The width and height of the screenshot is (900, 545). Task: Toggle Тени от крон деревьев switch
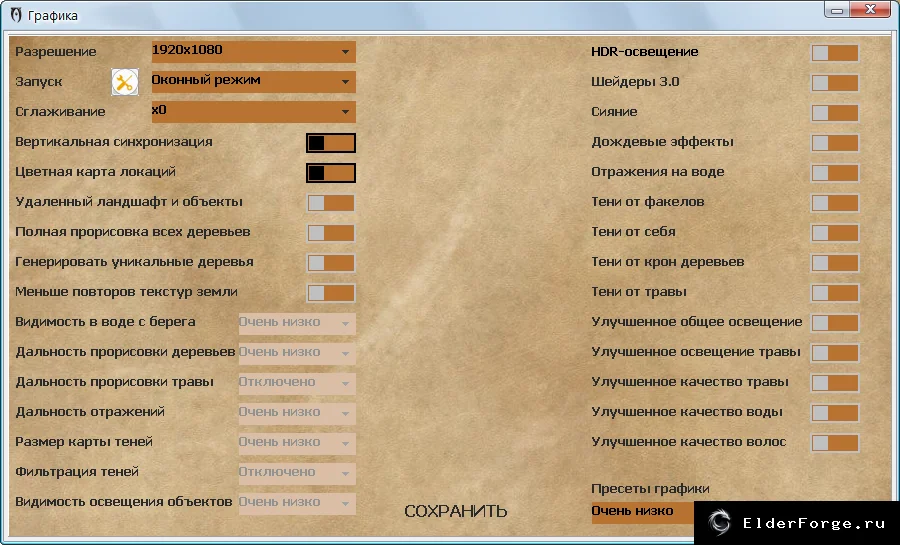coord(835,263)
